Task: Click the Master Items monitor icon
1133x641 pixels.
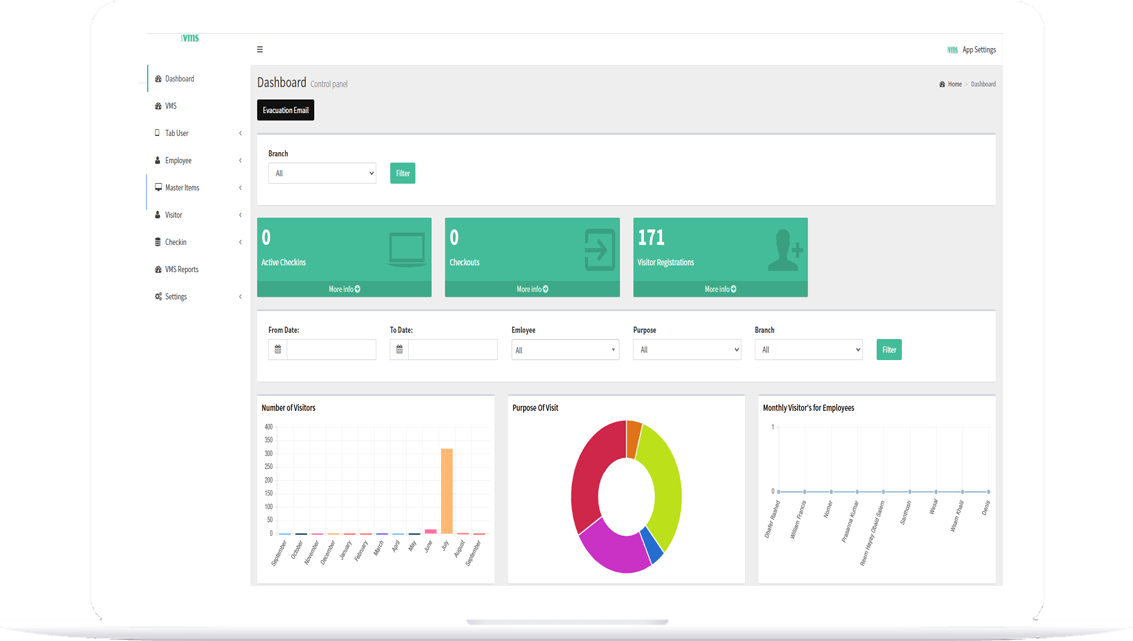Action: [x=157, y=187]
